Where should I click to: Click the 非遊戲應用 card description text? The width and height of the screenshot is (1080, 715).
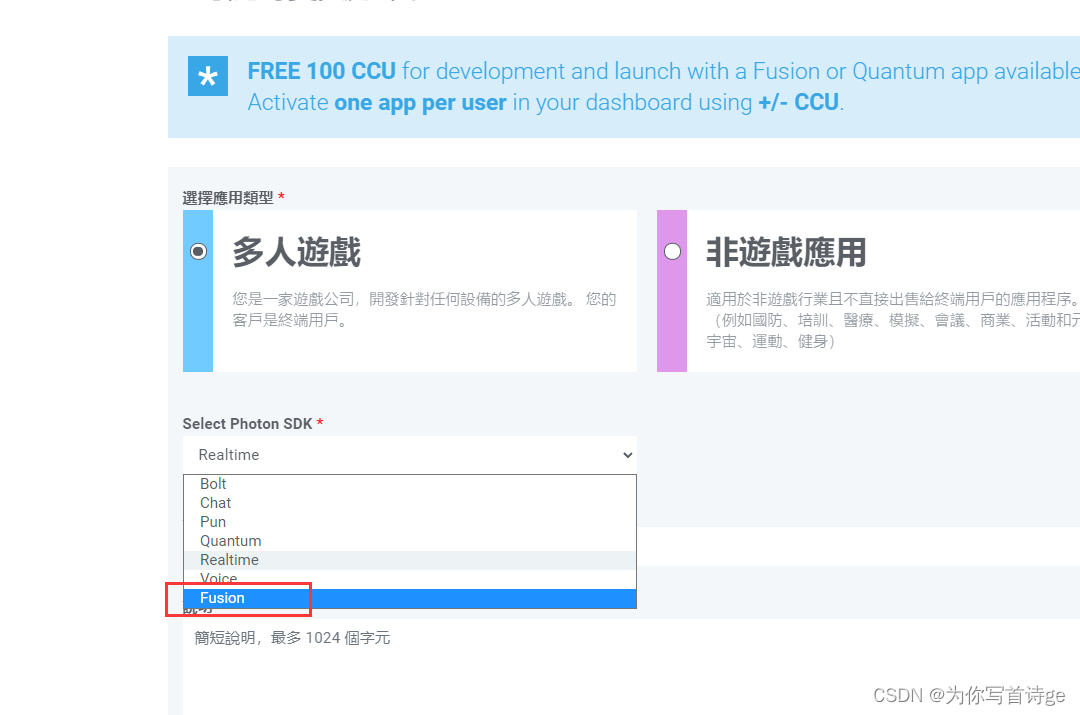click(893, 320)
